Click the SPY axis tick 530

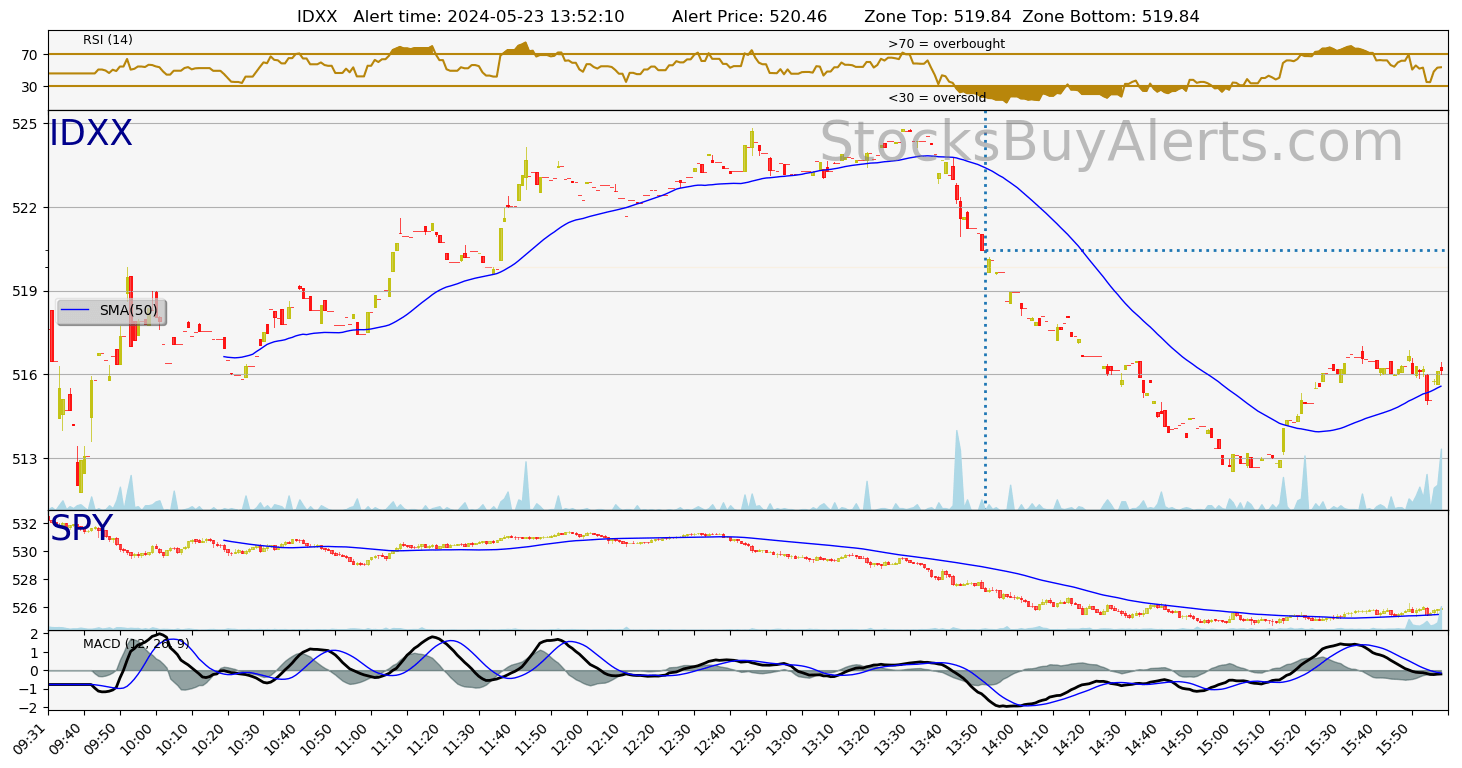[x=26, y=552]
